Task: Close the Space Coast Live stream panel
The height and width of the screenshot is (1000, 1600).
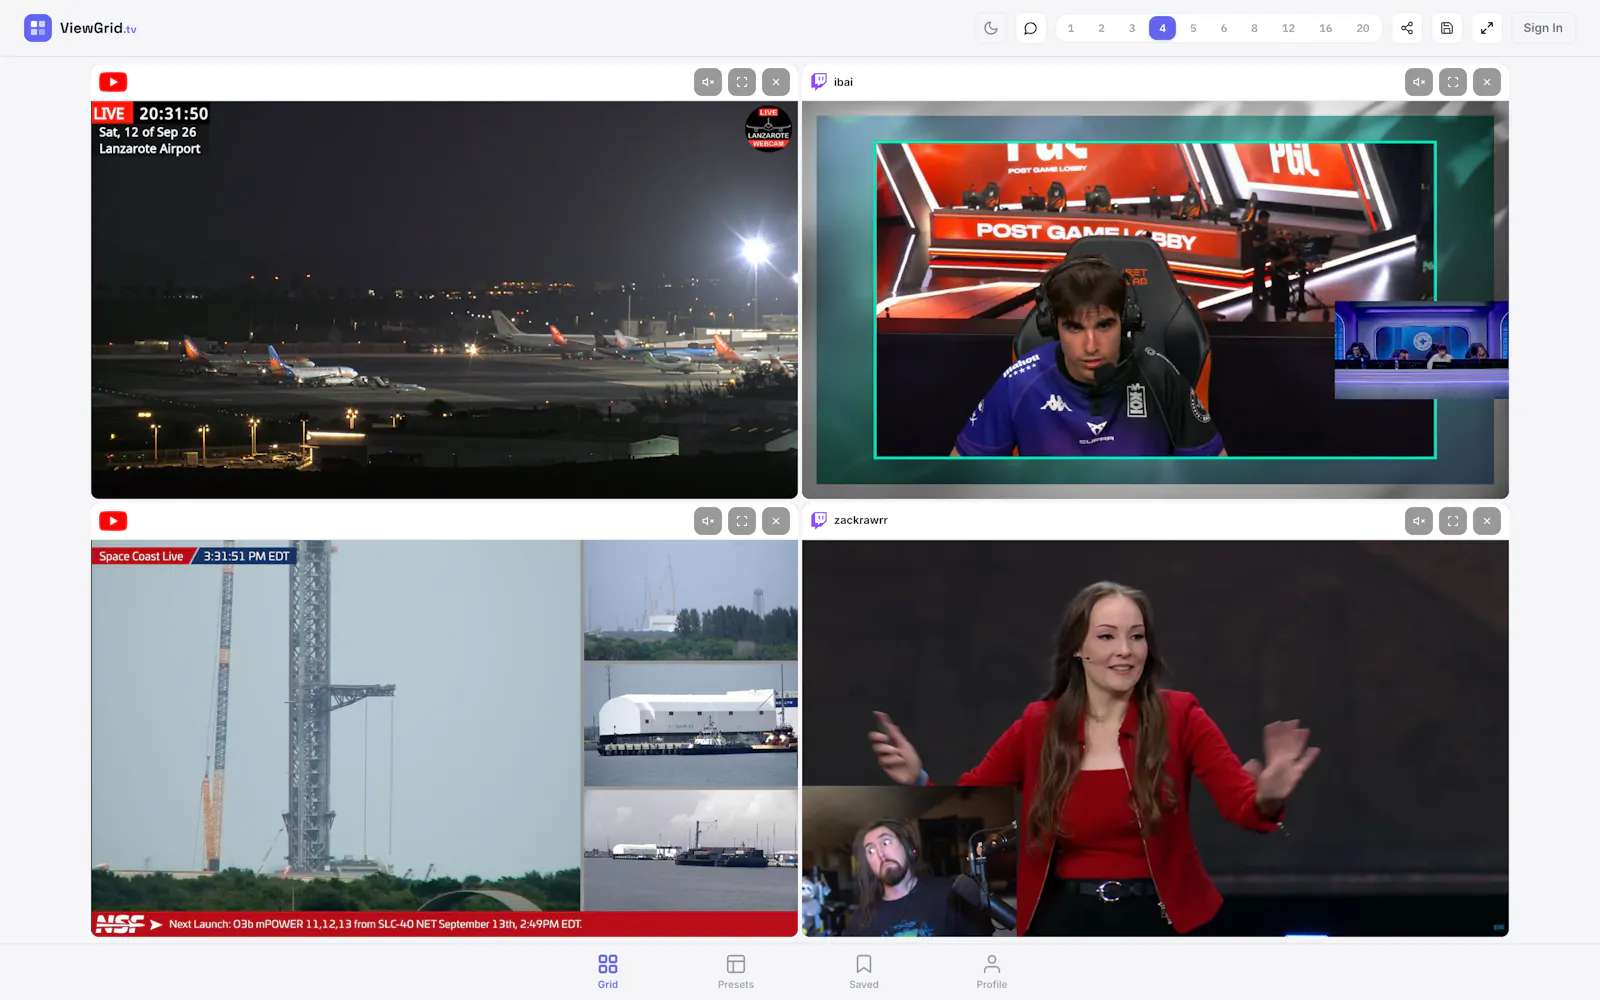Action: [776, 521]
